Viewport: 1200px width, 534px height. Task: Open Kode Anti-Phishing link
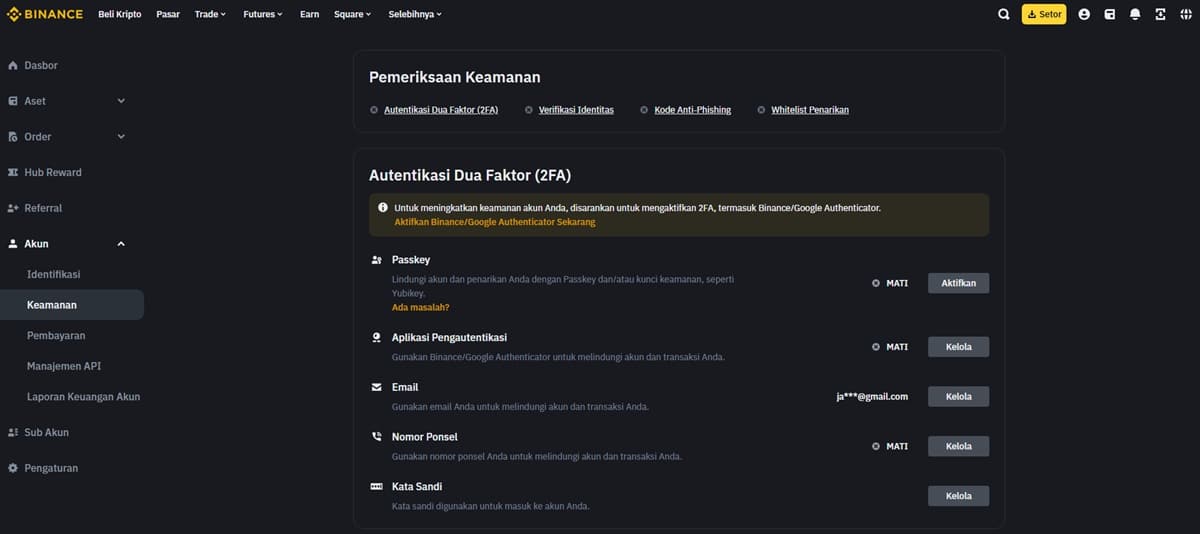tap(692, 110)
